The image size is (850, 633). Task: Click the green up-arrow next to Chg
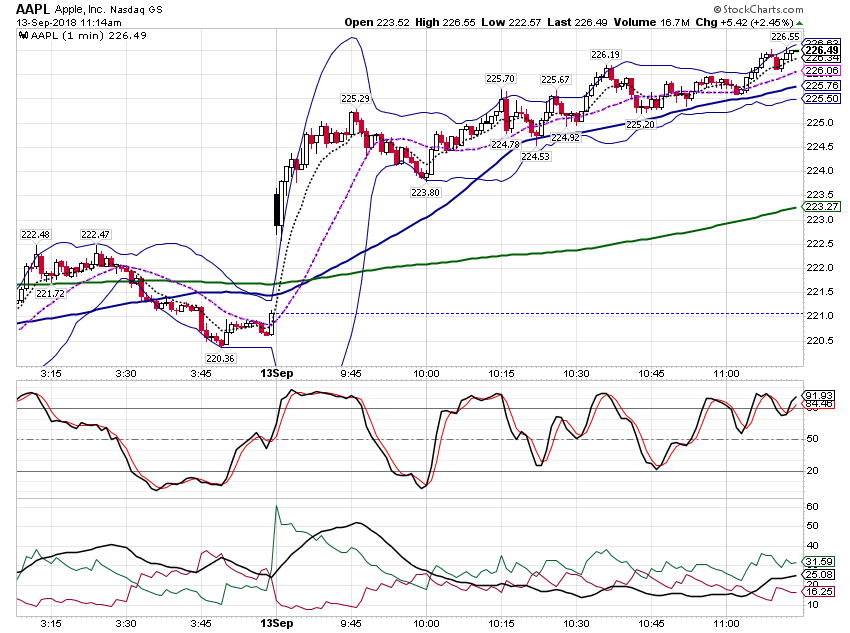(x=800, y=23)
